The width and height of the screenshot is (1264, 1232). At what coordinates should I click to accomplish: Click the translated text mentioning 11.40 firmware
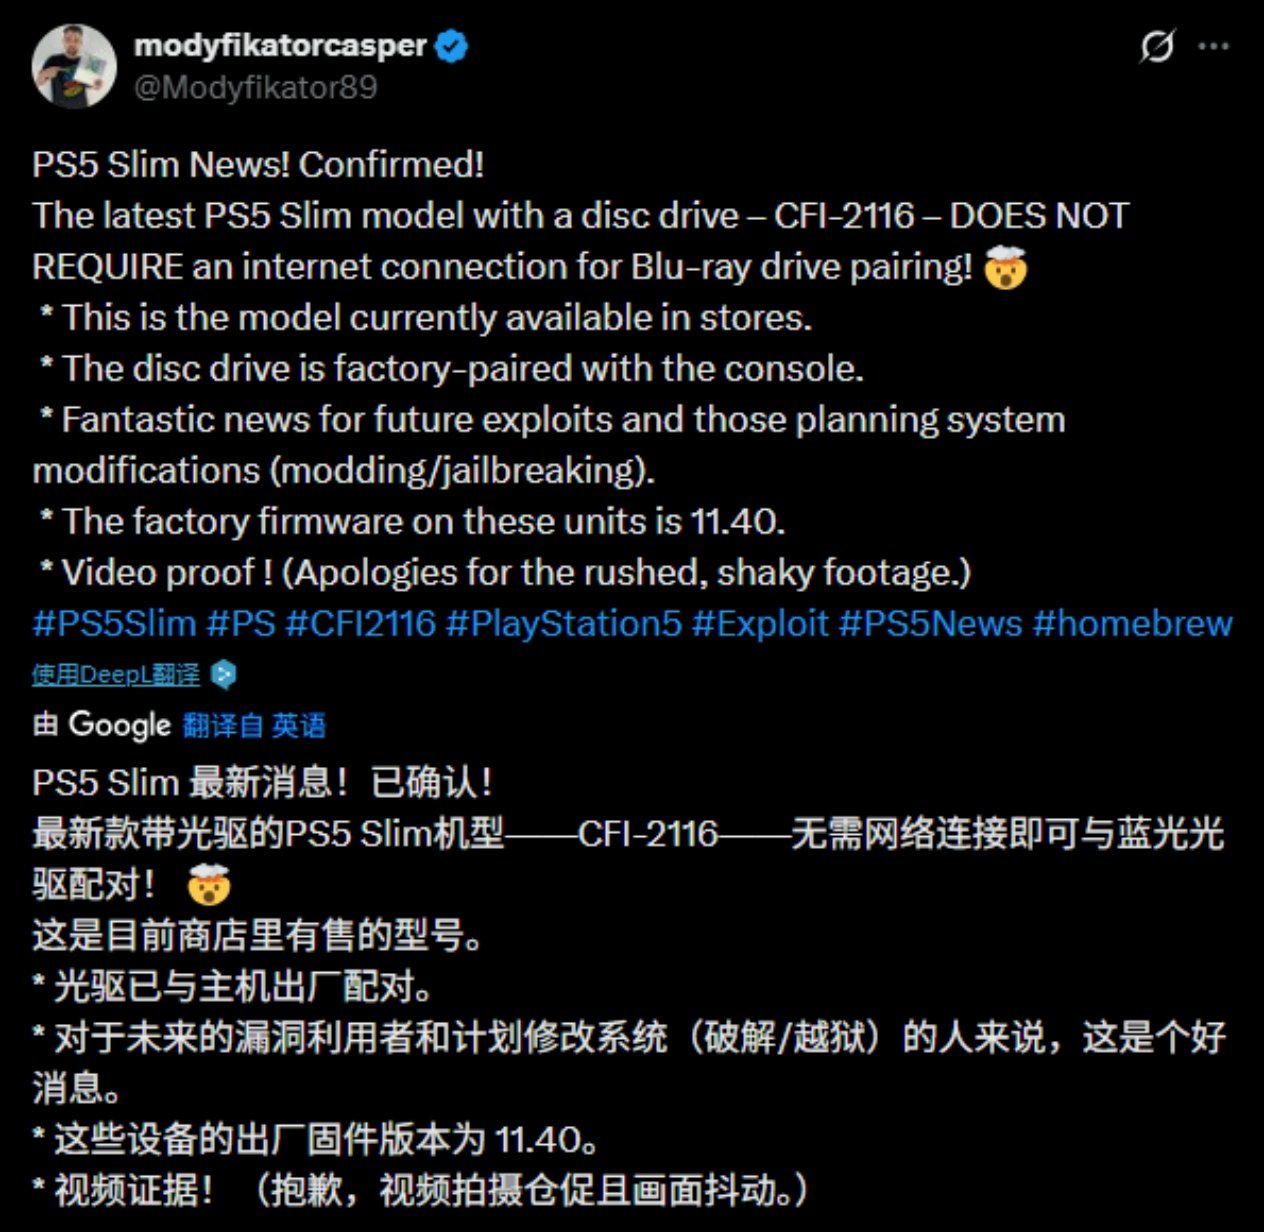(x=316, y=1139)
